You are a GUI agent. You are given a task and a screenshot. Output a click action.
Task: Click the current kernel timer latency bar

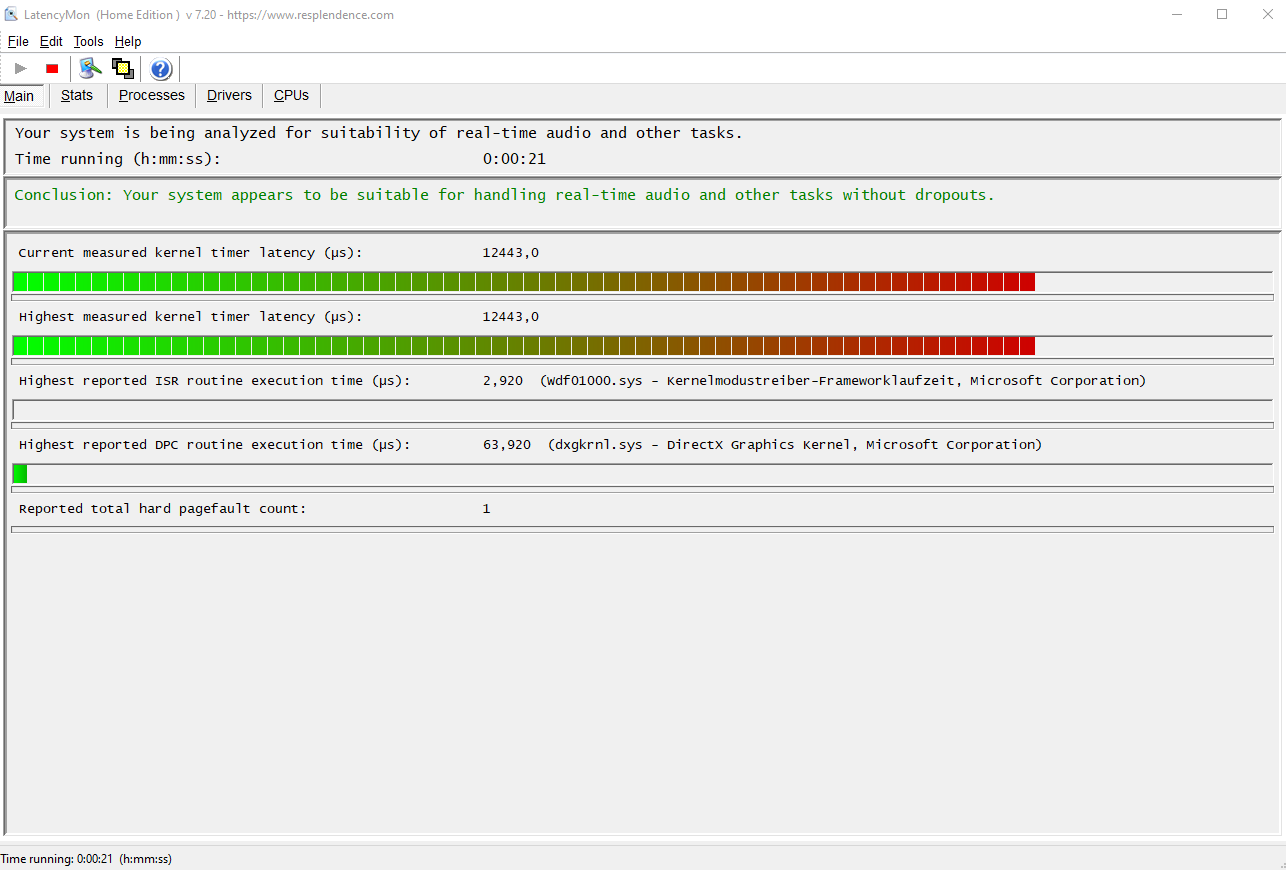click(642, 282)
